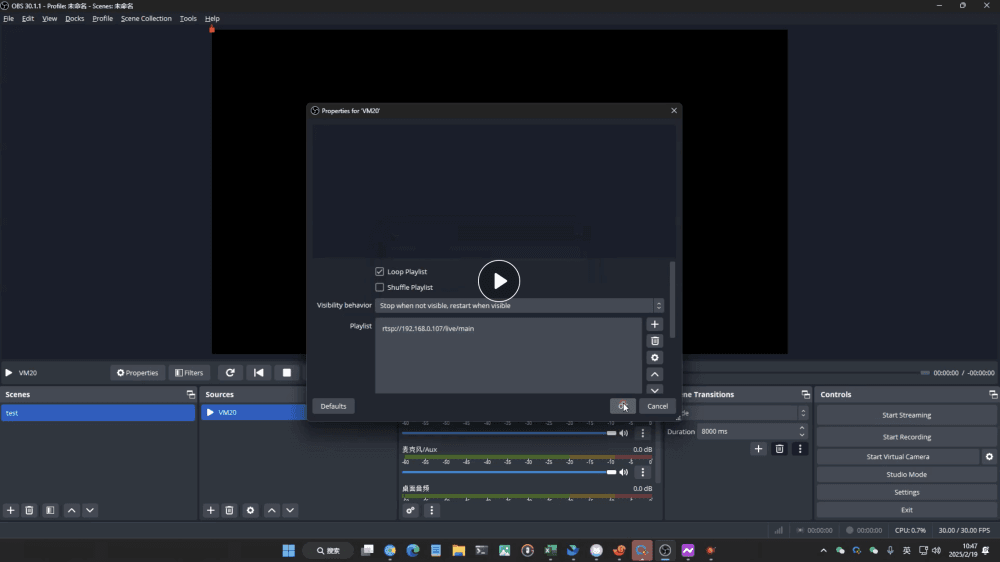Click the Exit button in Controls
This screenshot has height=562, width=1000.
coord(906,510)
